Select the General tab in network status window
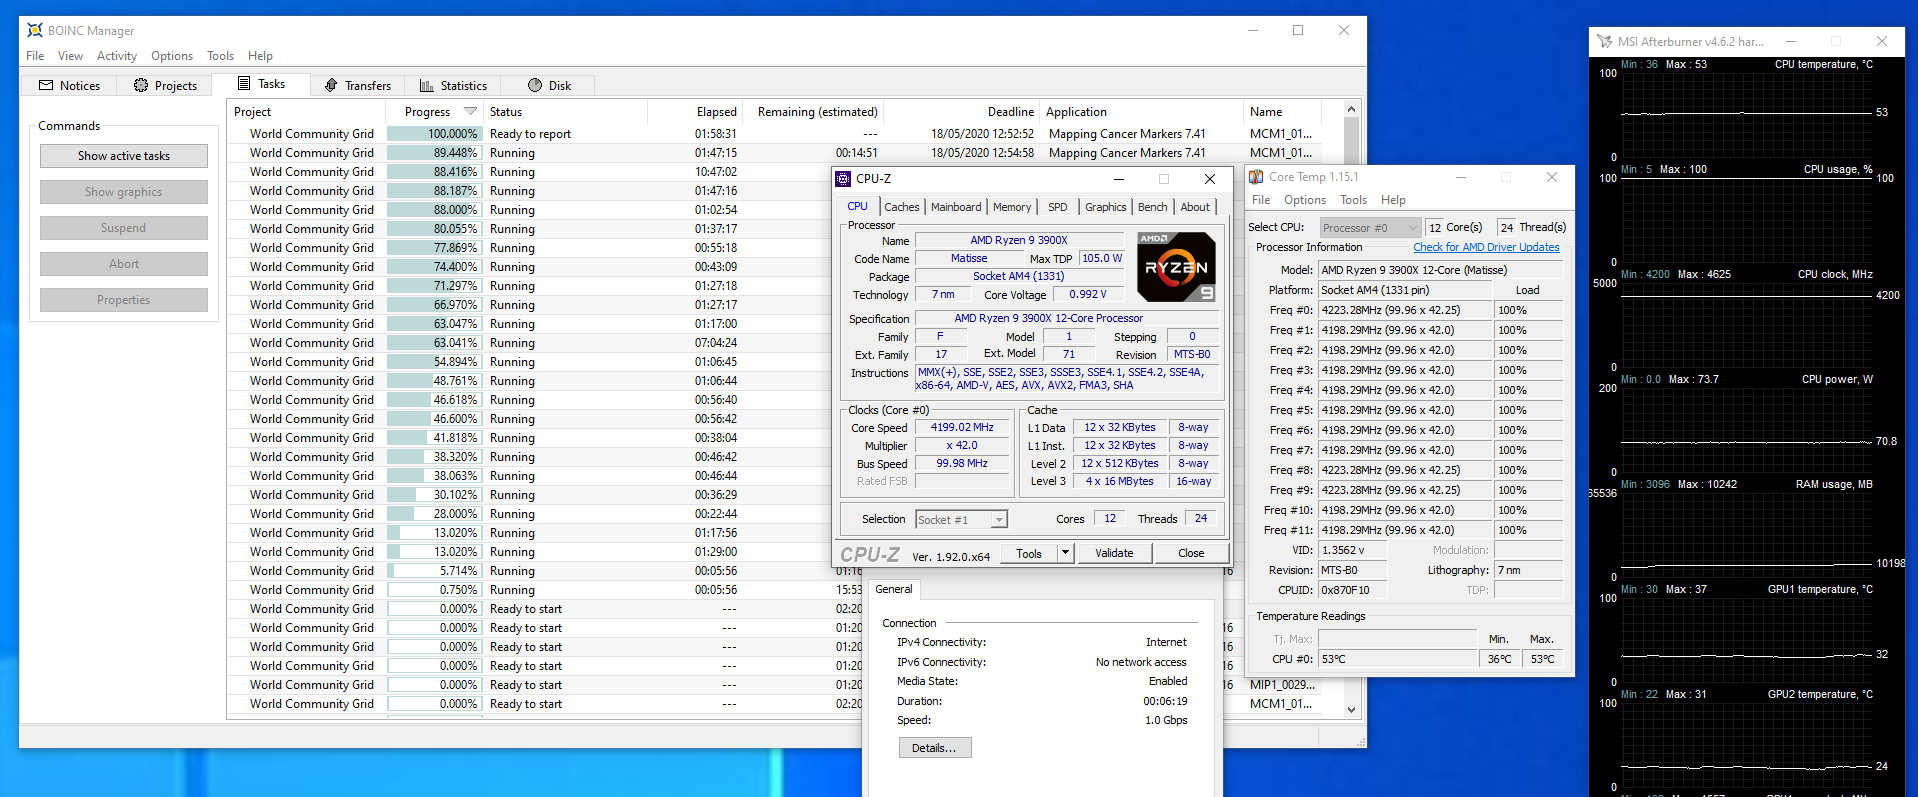 click(894, 590)
